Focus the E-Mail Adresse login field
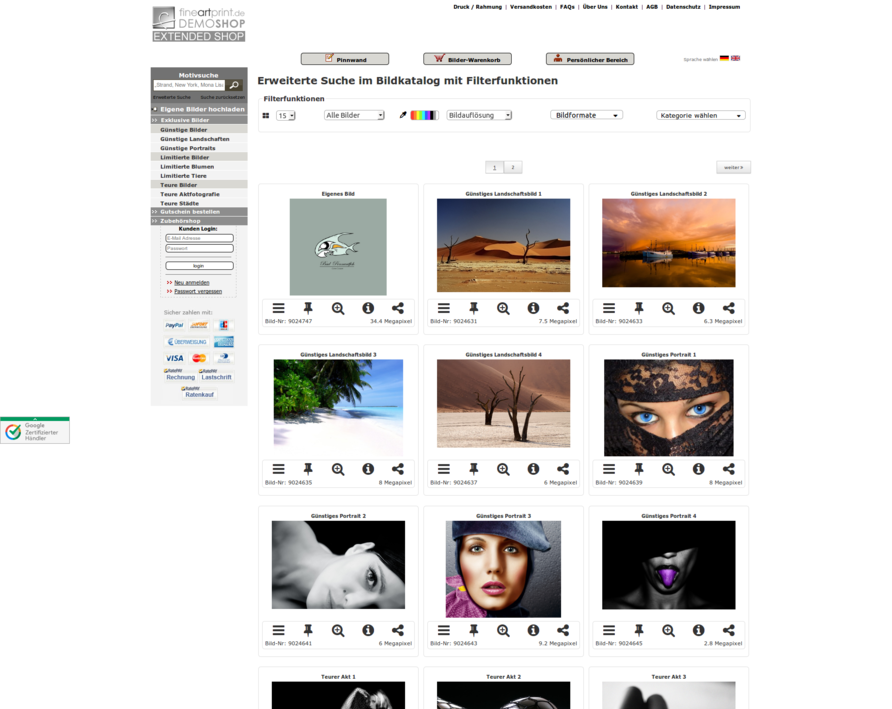 (199, 238)
